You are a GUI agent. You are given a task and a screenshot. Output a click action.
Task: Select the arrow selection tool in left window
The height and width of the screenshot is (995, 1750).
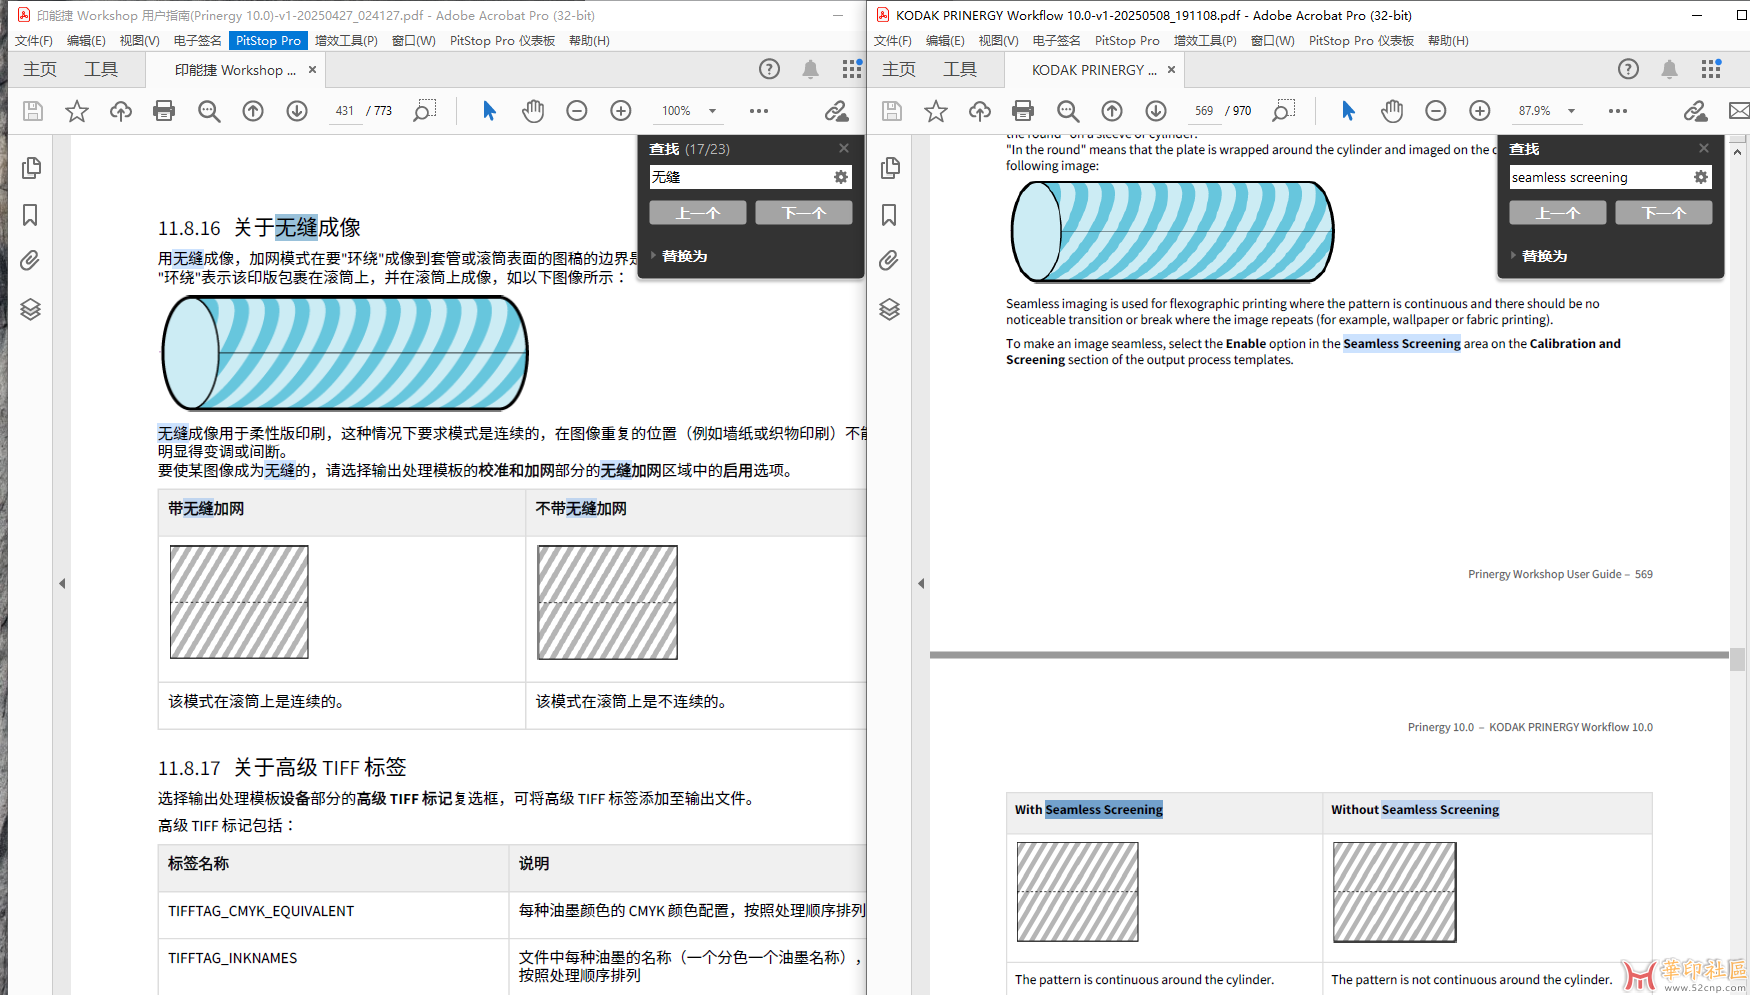coord(489,111)
